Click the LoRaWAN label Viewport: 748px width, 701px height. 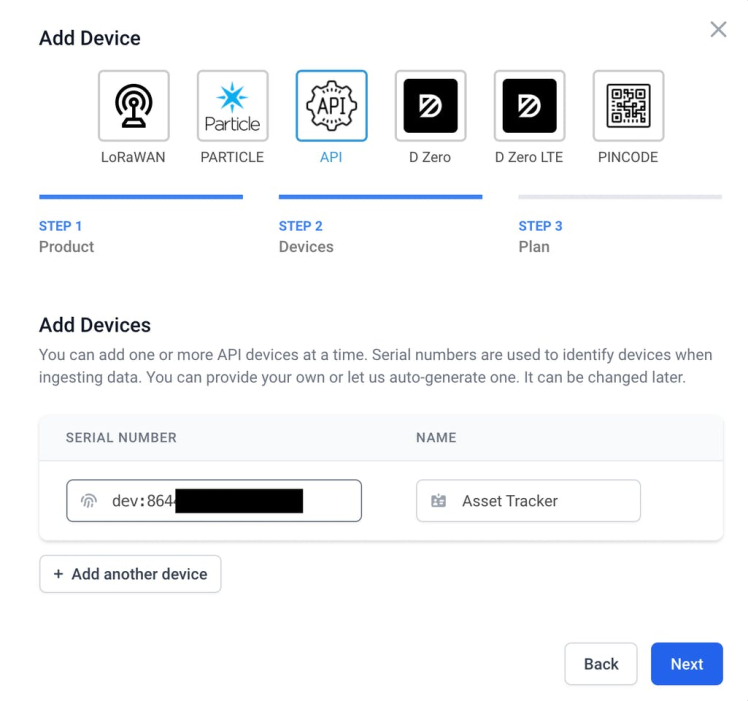click(133, 157)
